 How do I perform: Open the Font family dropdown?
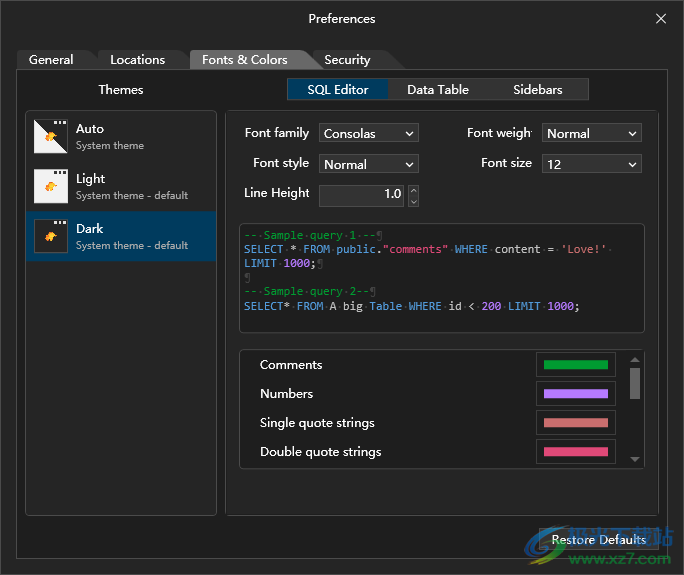[369, 133]
